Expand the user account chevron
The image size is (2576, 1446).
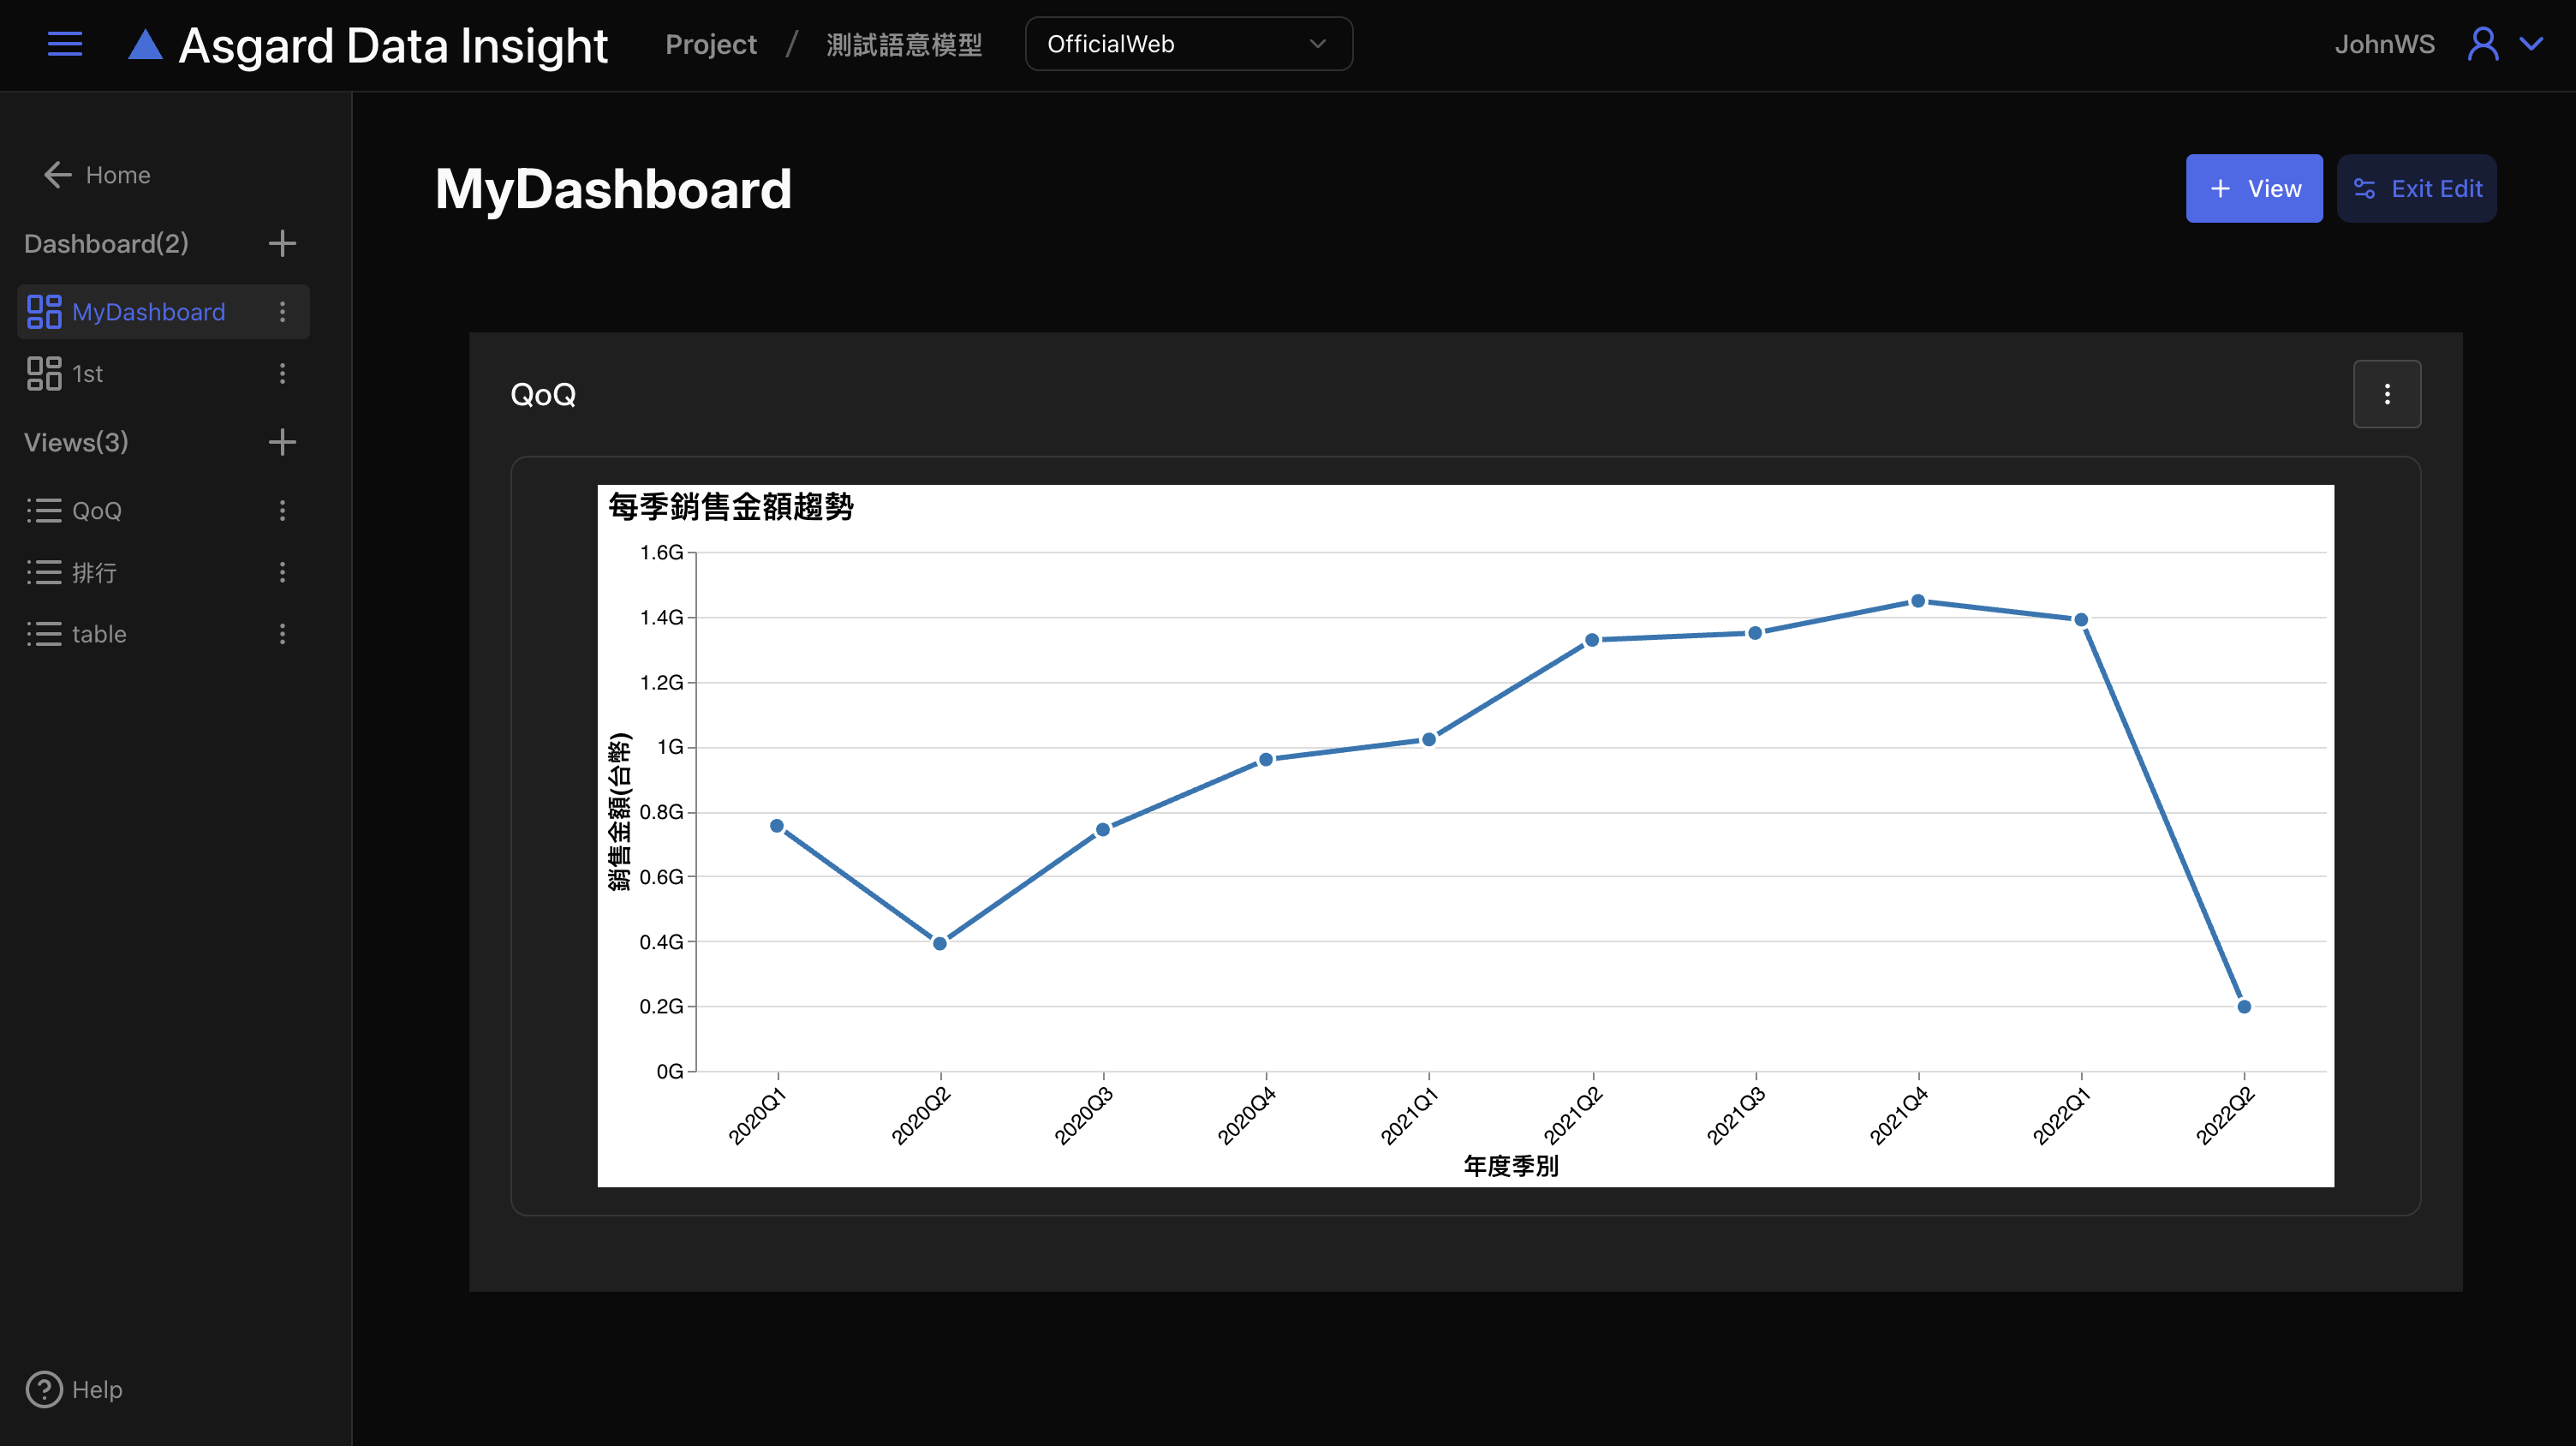[x=2531, y=44]
